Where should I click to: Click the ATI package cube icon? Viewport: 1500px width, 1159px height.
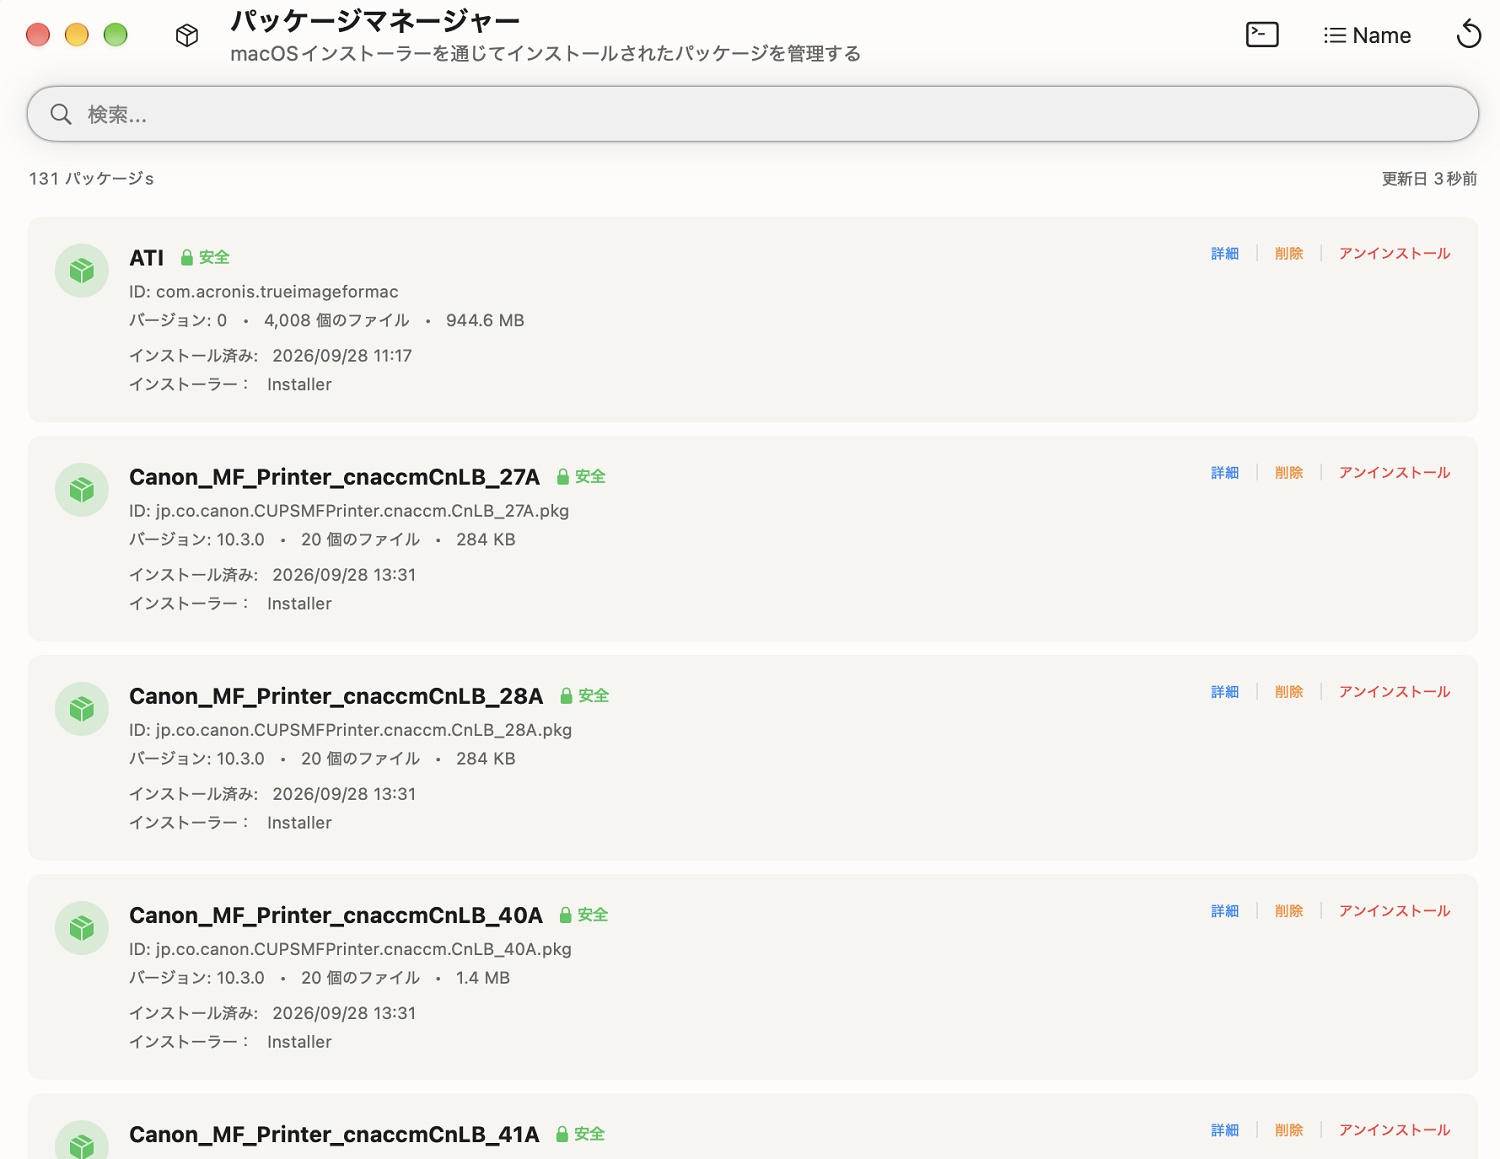point(82,271)
